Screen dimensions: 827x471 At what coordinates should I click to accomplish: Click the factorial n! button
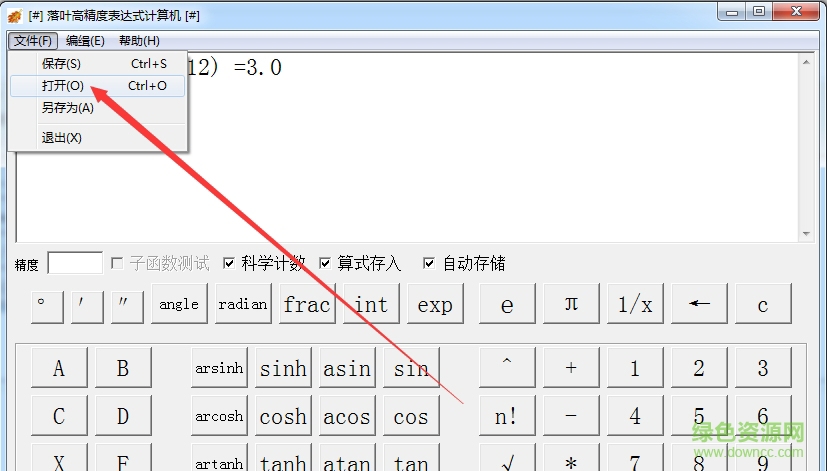507,416
